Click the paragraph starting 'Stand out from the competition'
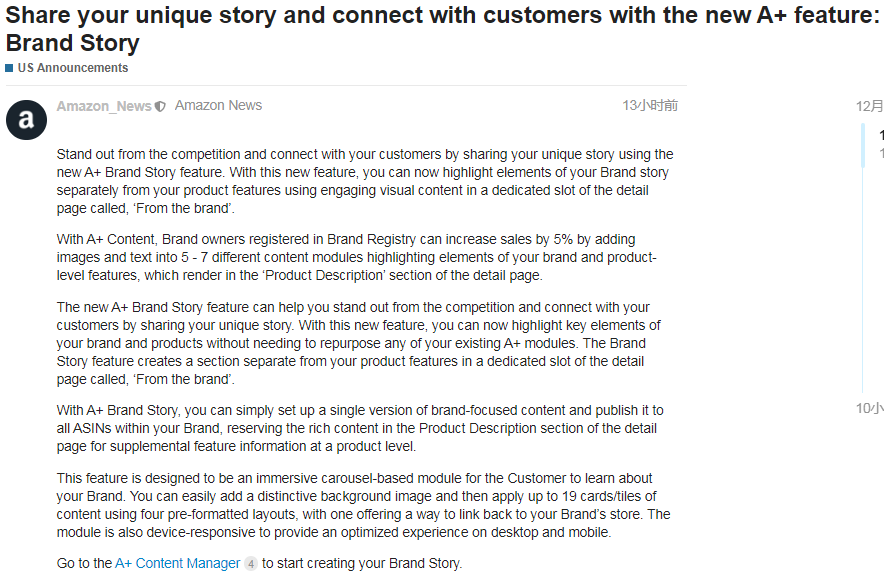This screenshot has width=884, height=574. pyautogui.click(x=365, y=181)
